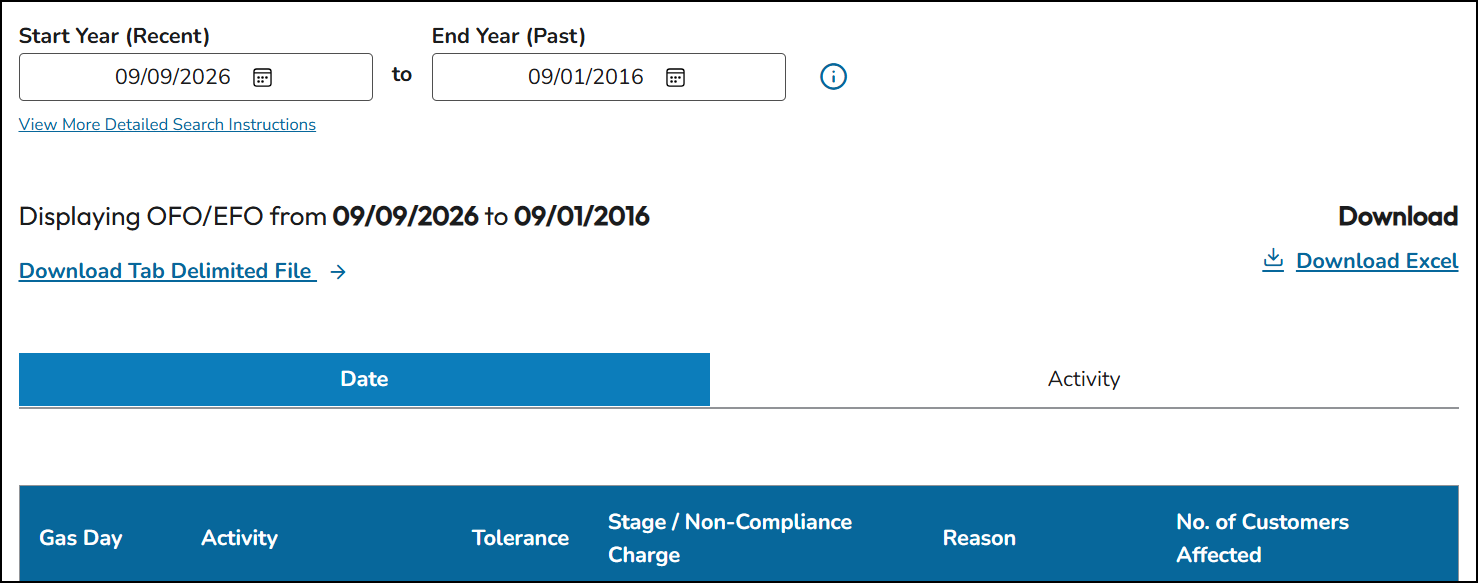
Task: Click the End Year (Past) label
Action: click(509, 36)
